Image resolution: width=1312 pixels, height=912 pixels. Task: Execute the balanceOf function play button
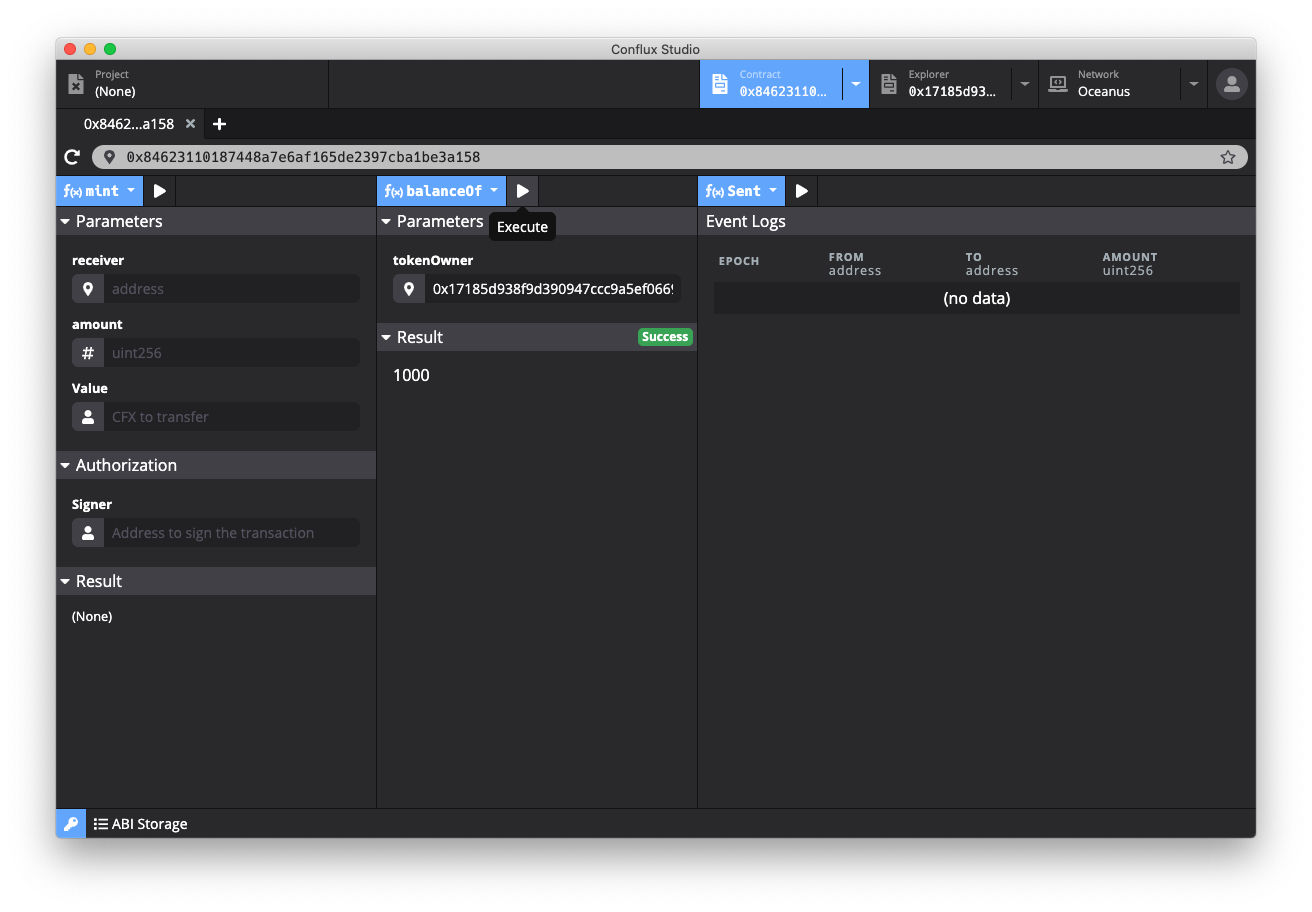pyautogui.click(x=523, y=191)
